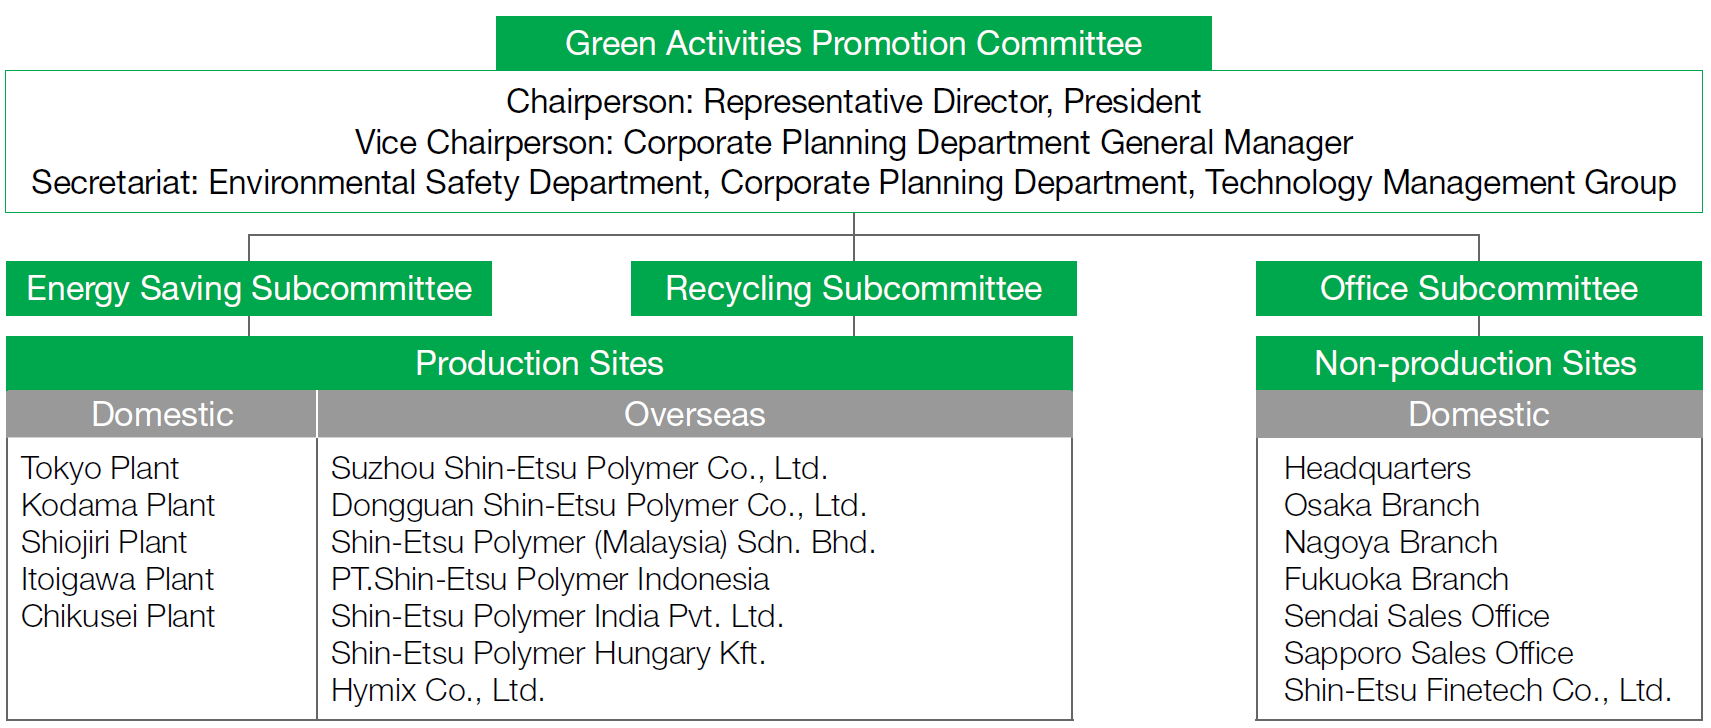Click the Green Activities Promotion Committee header

853,43
